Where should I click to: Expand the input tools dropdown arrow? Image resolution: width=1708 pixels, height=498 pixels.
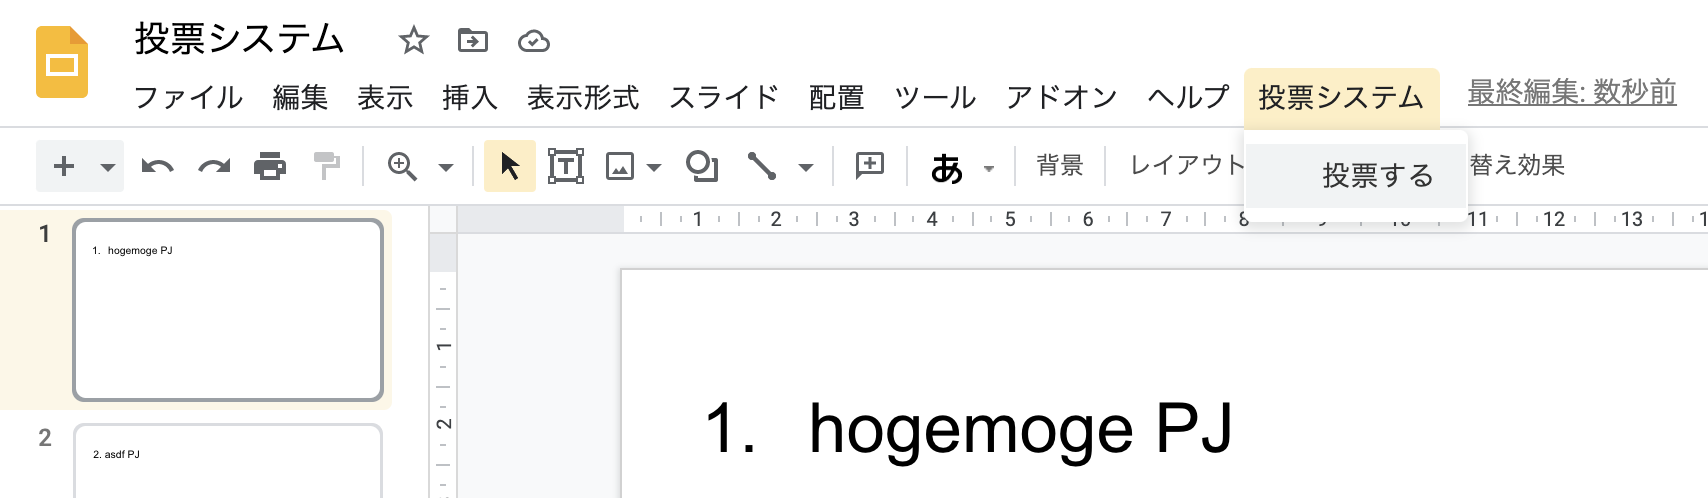[989, 168]
